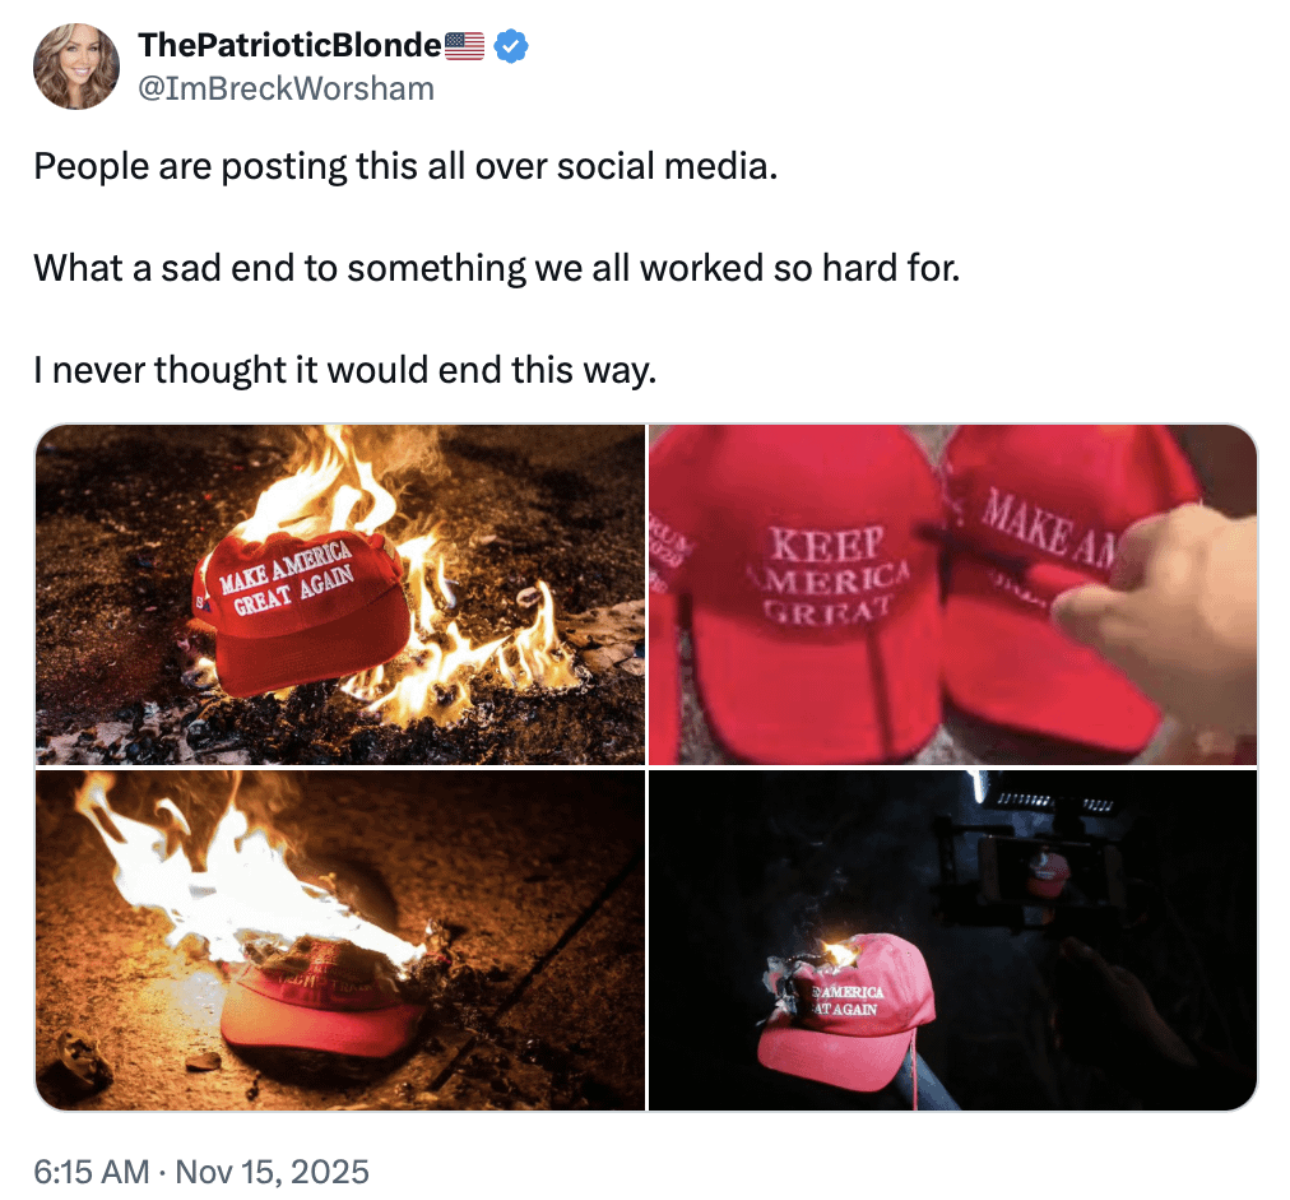Image resolution: width=1290 pixels, height=1200 pixels.
Task: Click the 6:15 AM timestamp
Action: click(x=91, y=1171)
